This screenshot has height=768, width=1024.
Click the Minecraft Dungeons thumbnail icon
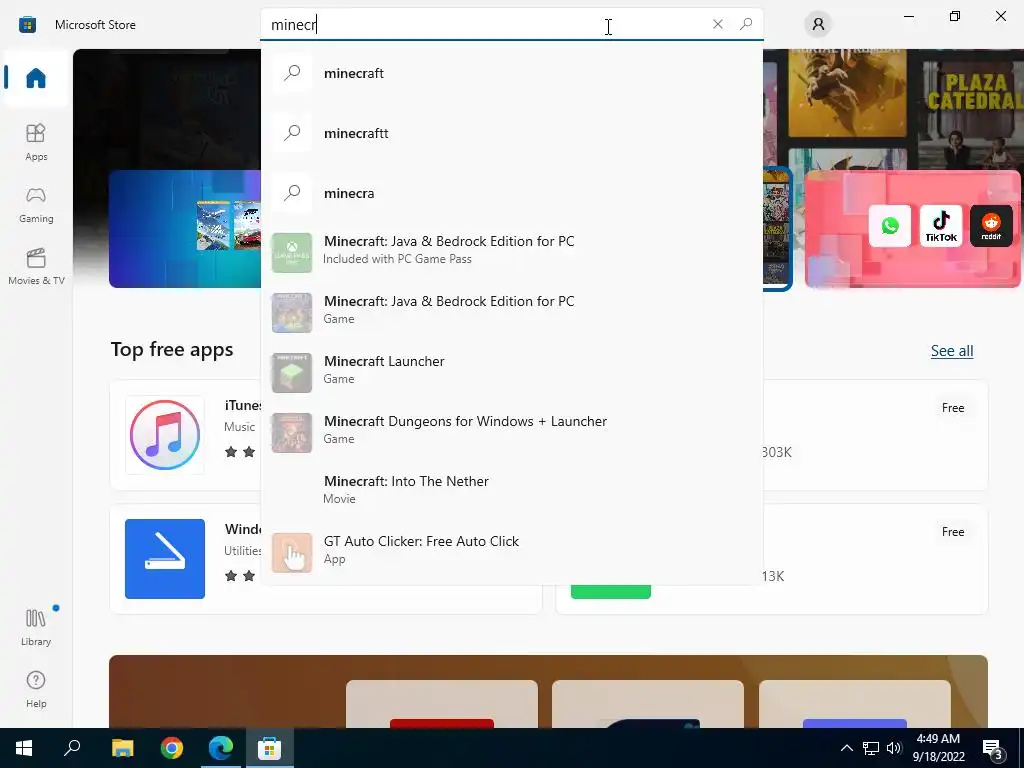(292, 433)
